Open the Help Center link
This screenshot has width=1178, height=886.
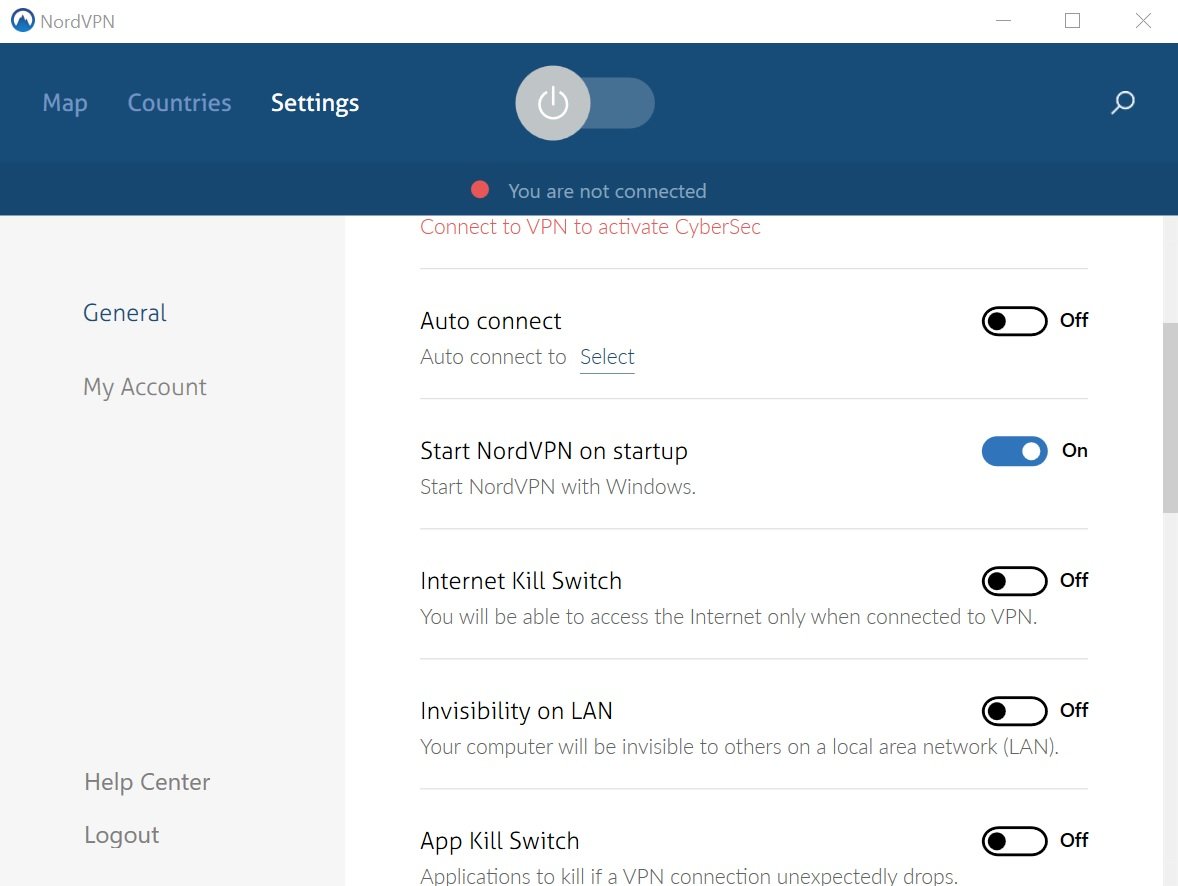147,782
